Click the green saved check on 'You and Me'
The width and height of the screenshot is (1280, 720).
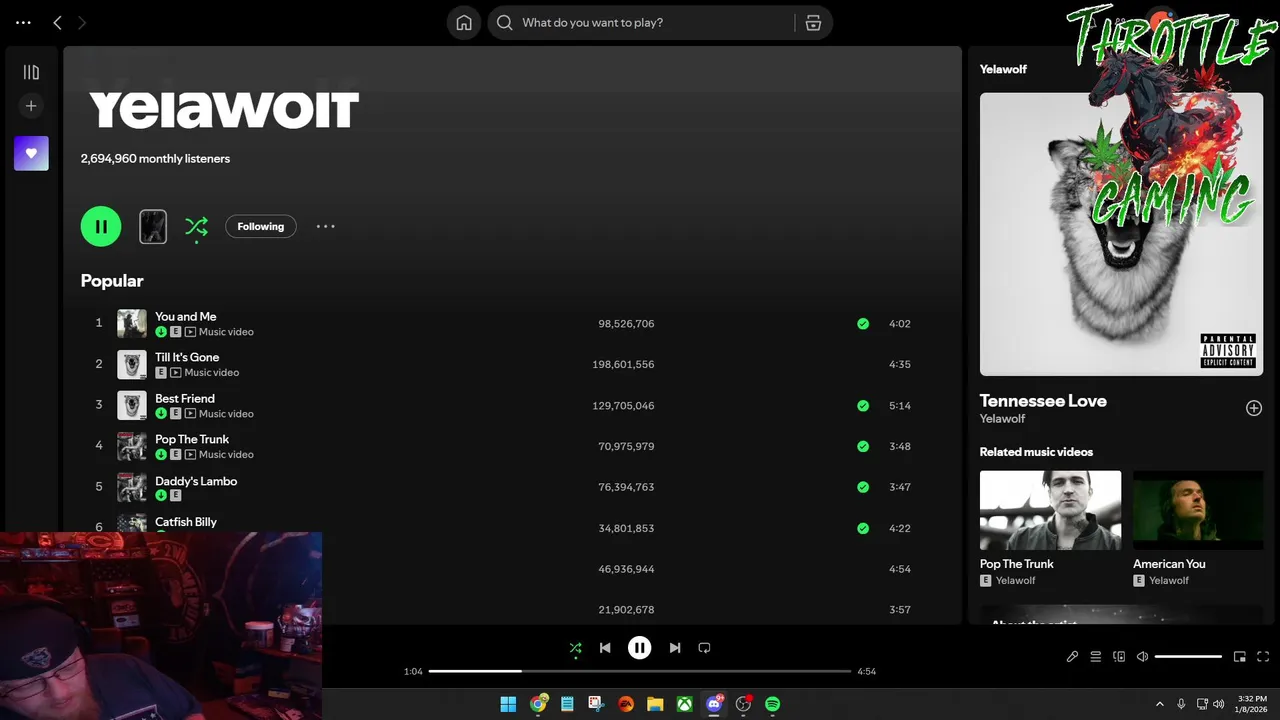[863, 324]
